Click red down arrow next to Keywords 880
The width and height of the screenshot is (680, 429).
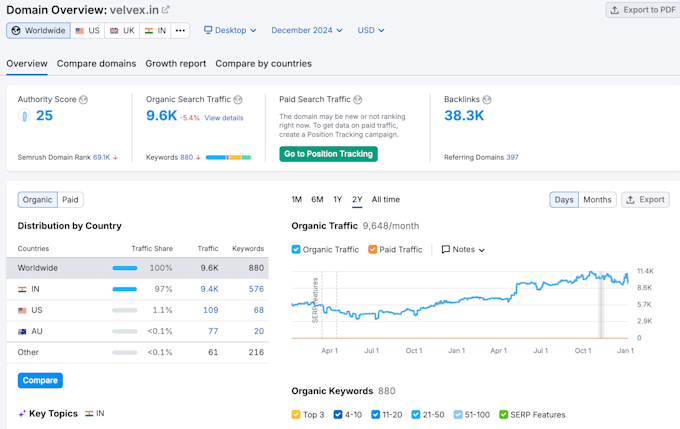[x=198, y=157]
